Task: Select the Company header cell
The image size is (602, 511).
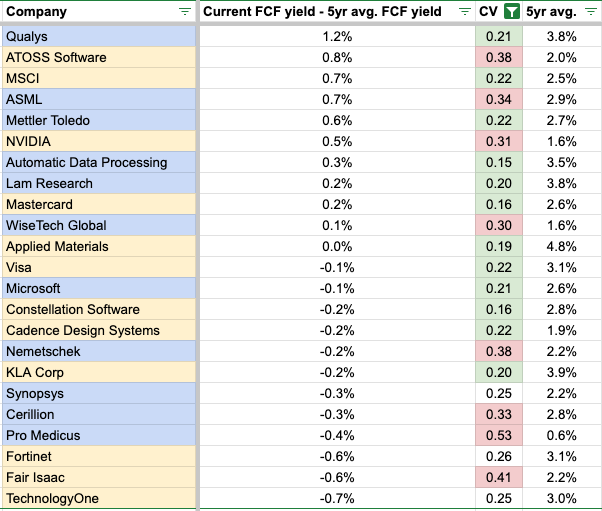Action: point(99,12)
